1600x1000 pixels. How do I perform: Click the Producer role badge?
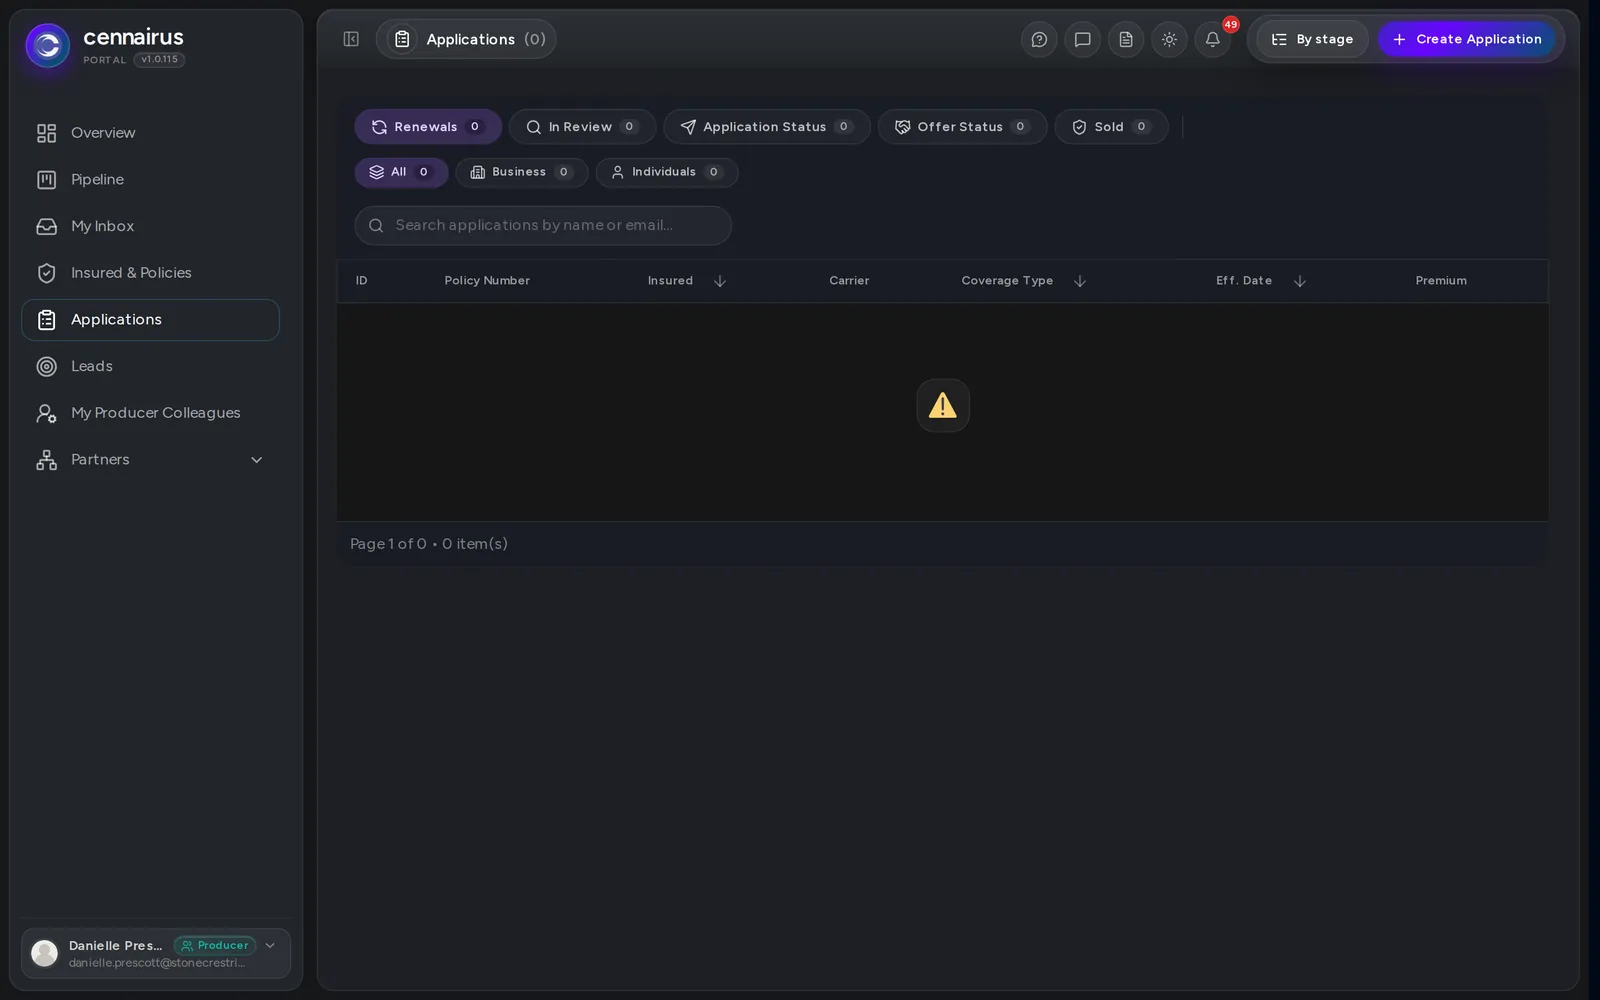[x=215, y=946]
